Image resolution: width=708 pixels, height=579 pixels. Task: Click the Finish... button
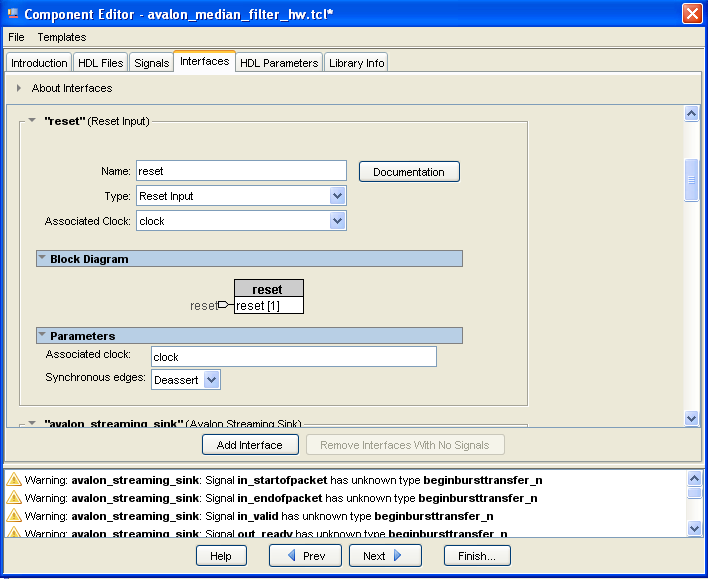tap(477, 556)
